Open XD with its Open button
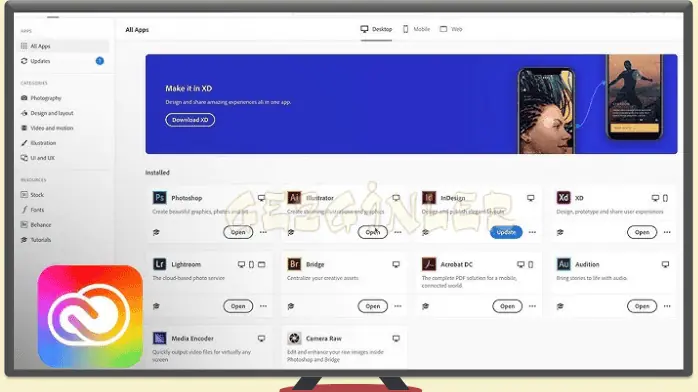 [x=642, y=232]
